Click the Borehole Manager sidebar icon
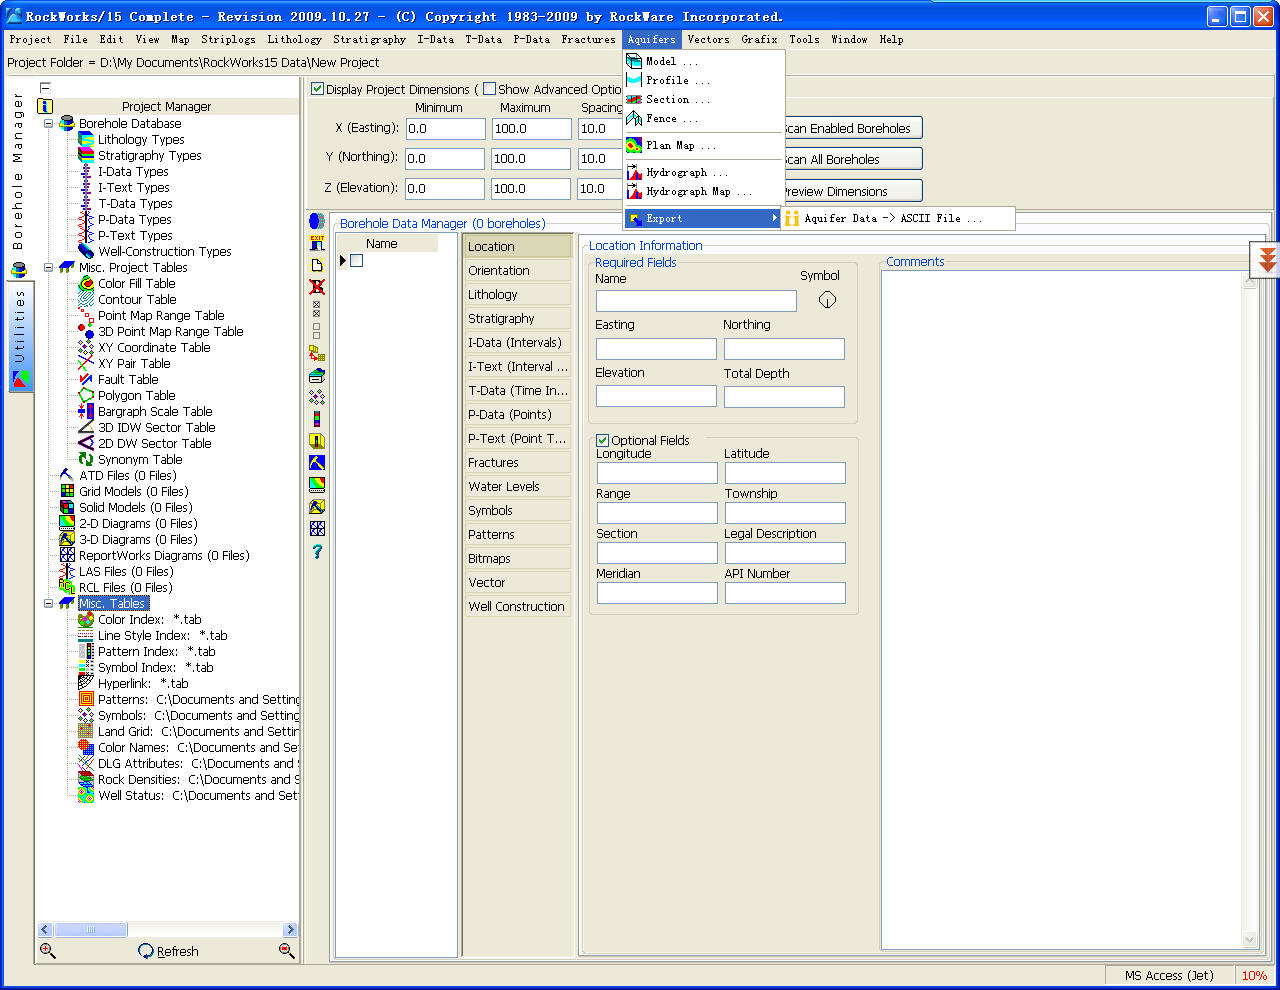This screenshot has width=1280, height=990. click(x=19, y=270)
